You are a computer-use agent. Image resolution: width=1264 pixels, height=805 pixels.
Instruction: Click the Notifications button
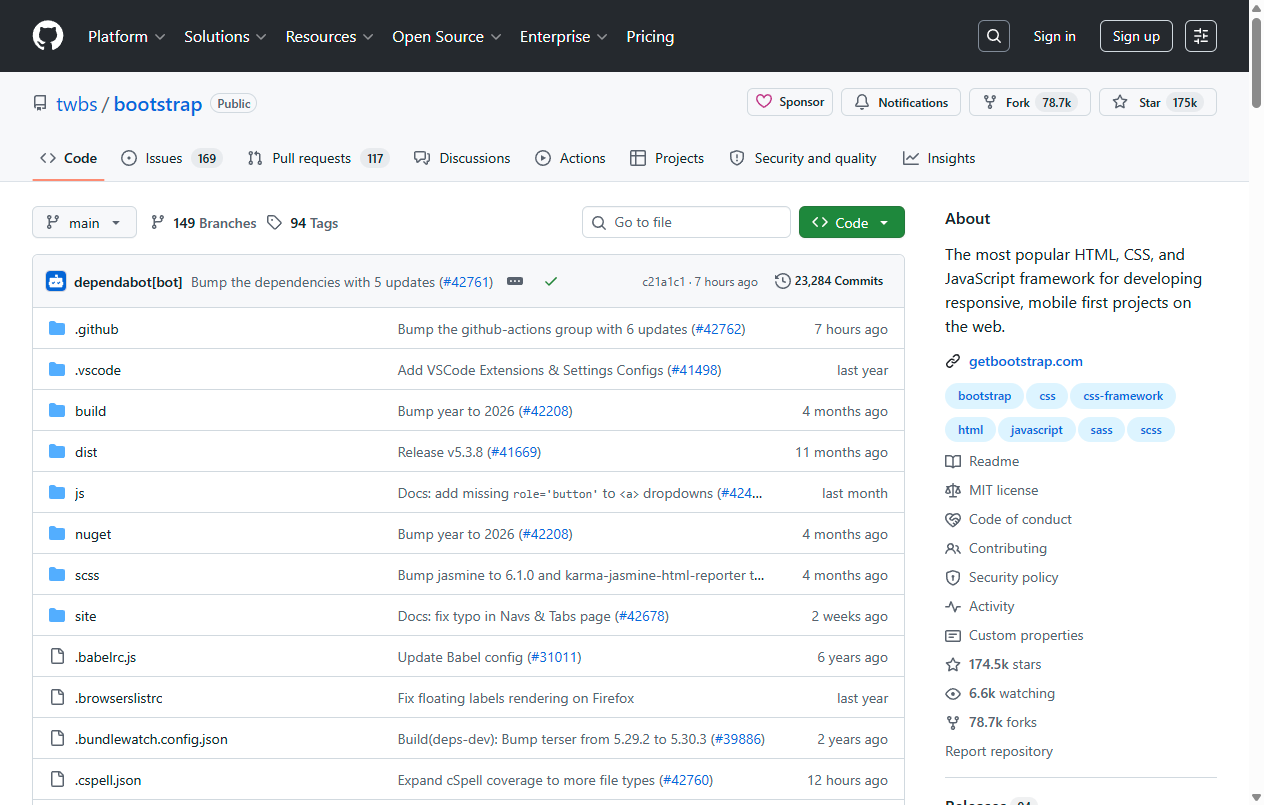[901, 102]
